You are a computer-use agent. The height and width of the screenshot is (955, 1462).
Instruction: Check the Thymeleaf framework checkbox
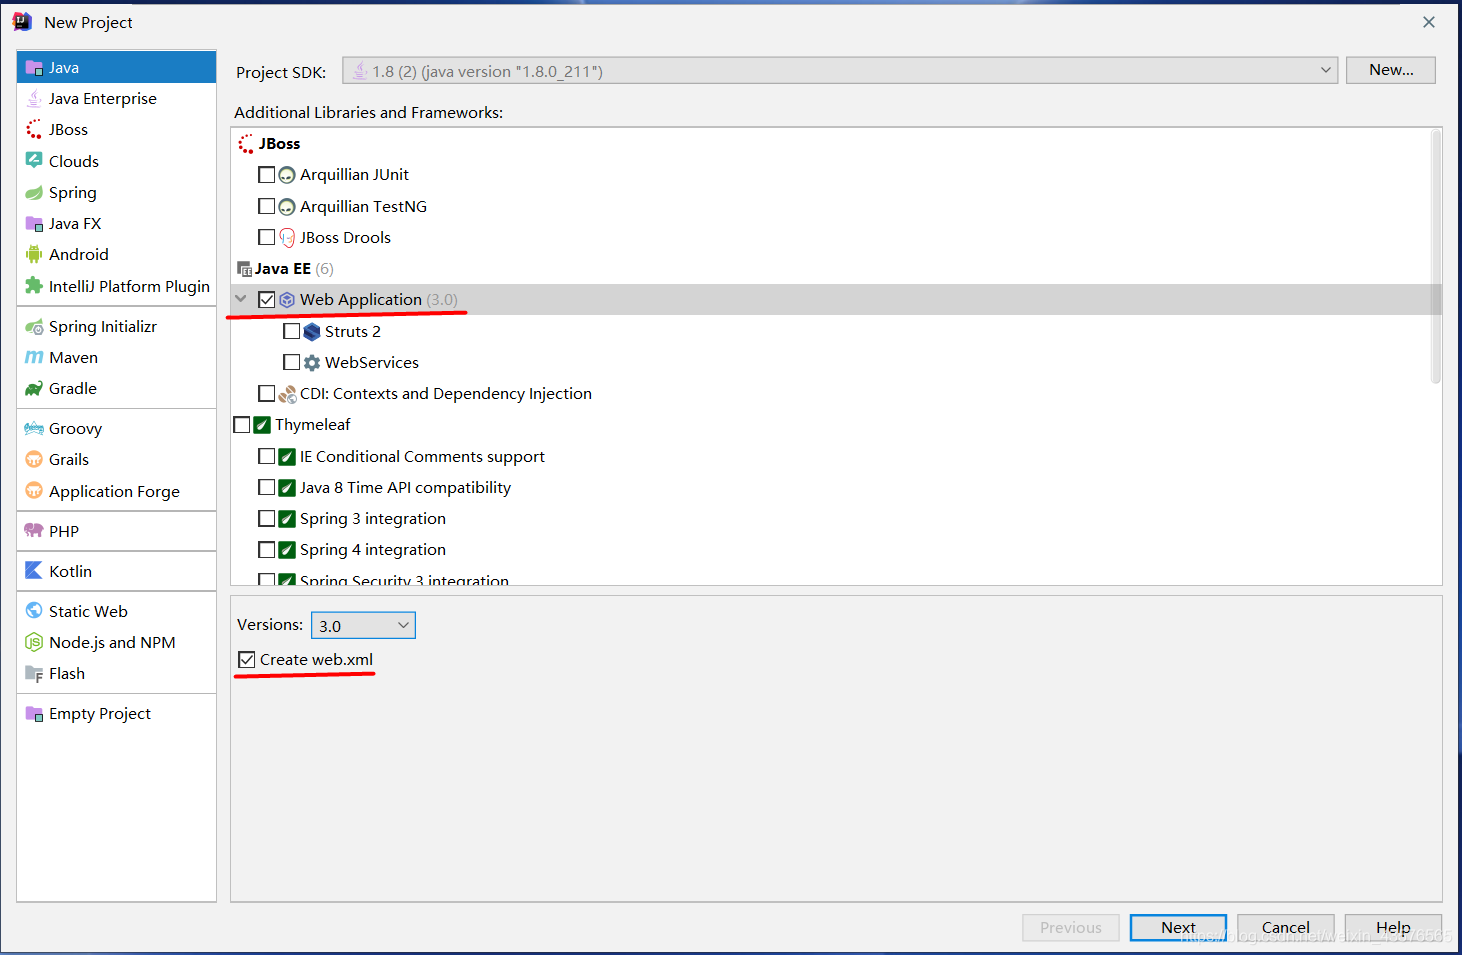241,425
